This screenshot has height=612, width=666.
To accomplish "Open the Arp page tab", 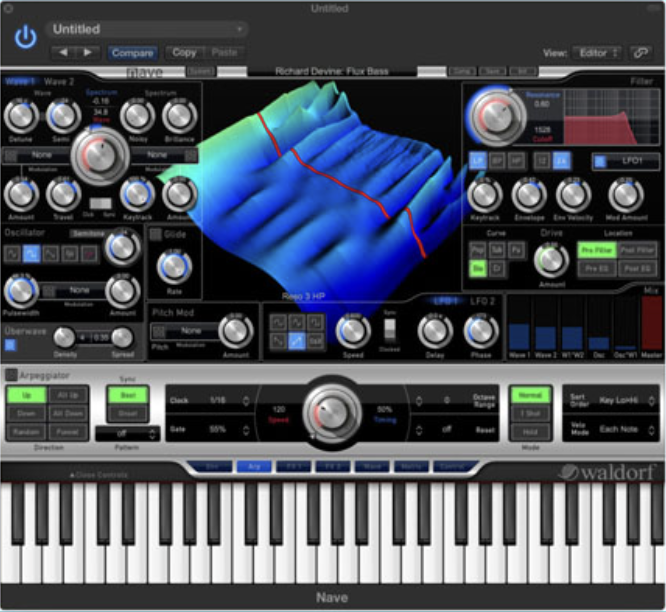I will pyautogui.click(x=254, y=467).
